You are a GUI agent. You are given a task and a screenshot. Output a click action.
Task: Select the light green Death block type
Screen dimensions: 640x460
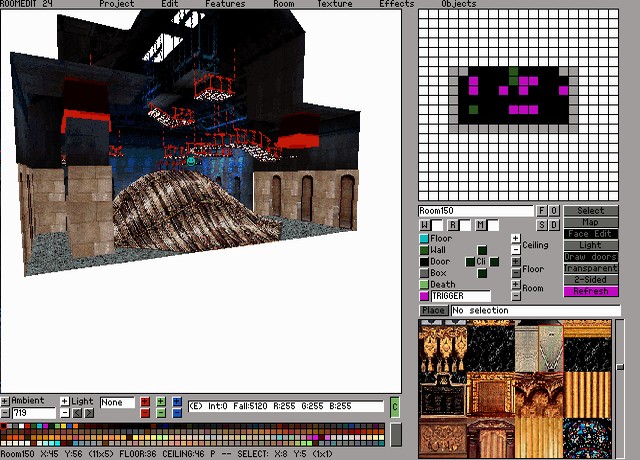424,285
